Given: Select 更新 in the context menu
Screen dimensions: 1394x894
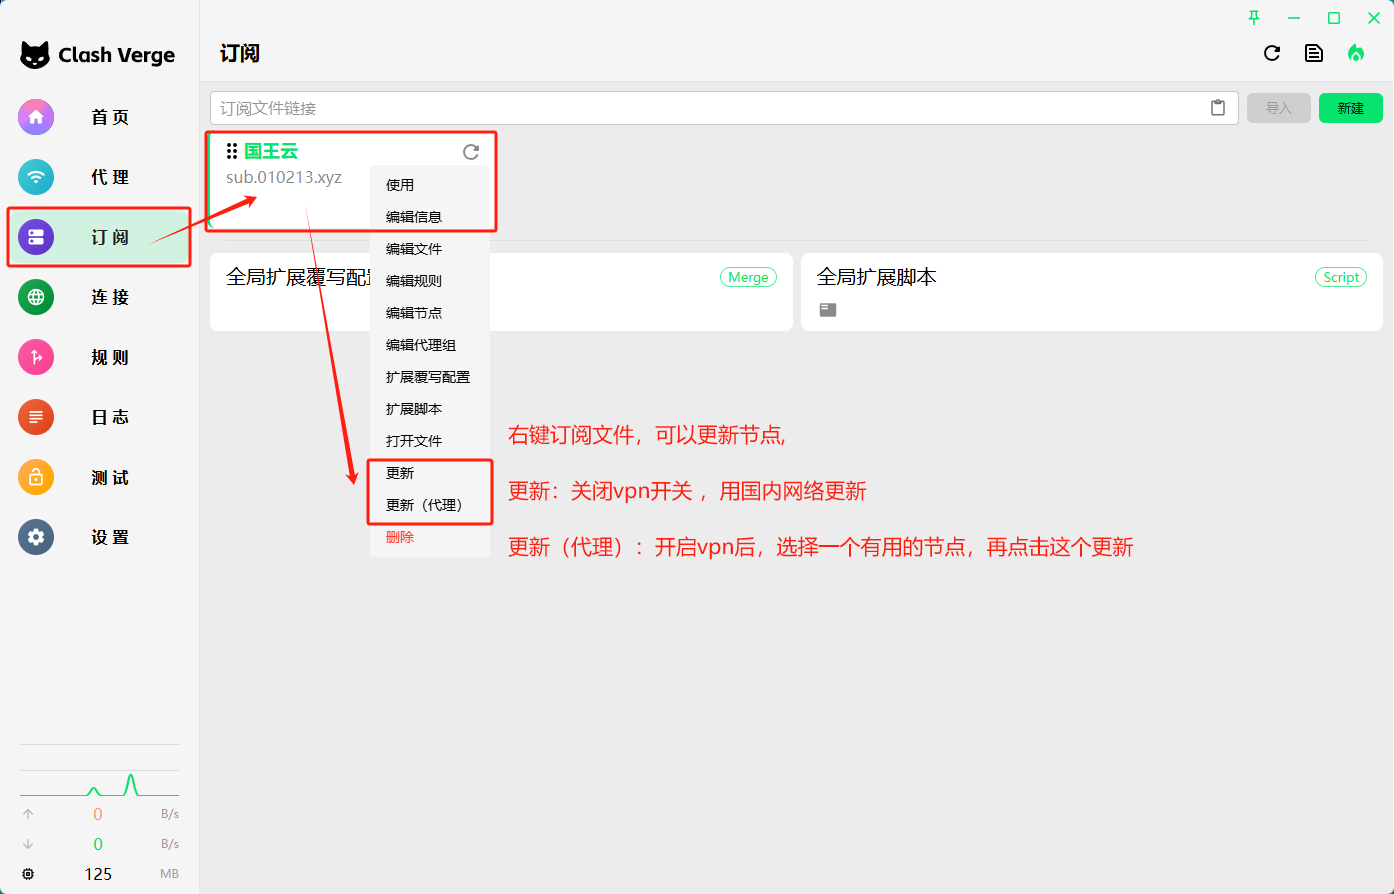Looking at the screenshot, I should (x=400, y=473).
